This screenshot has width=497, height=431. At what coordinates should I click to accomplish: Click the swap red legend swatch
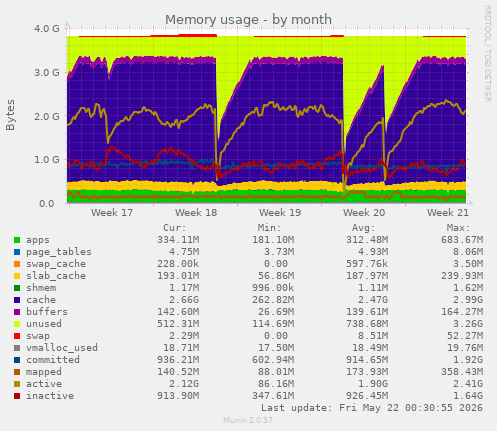click(x=17, y=336)
